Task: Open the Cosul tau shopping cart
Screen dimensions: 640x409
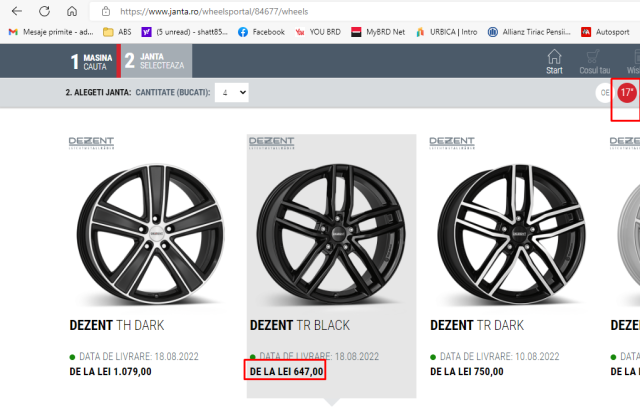Action: click(595, 61)
